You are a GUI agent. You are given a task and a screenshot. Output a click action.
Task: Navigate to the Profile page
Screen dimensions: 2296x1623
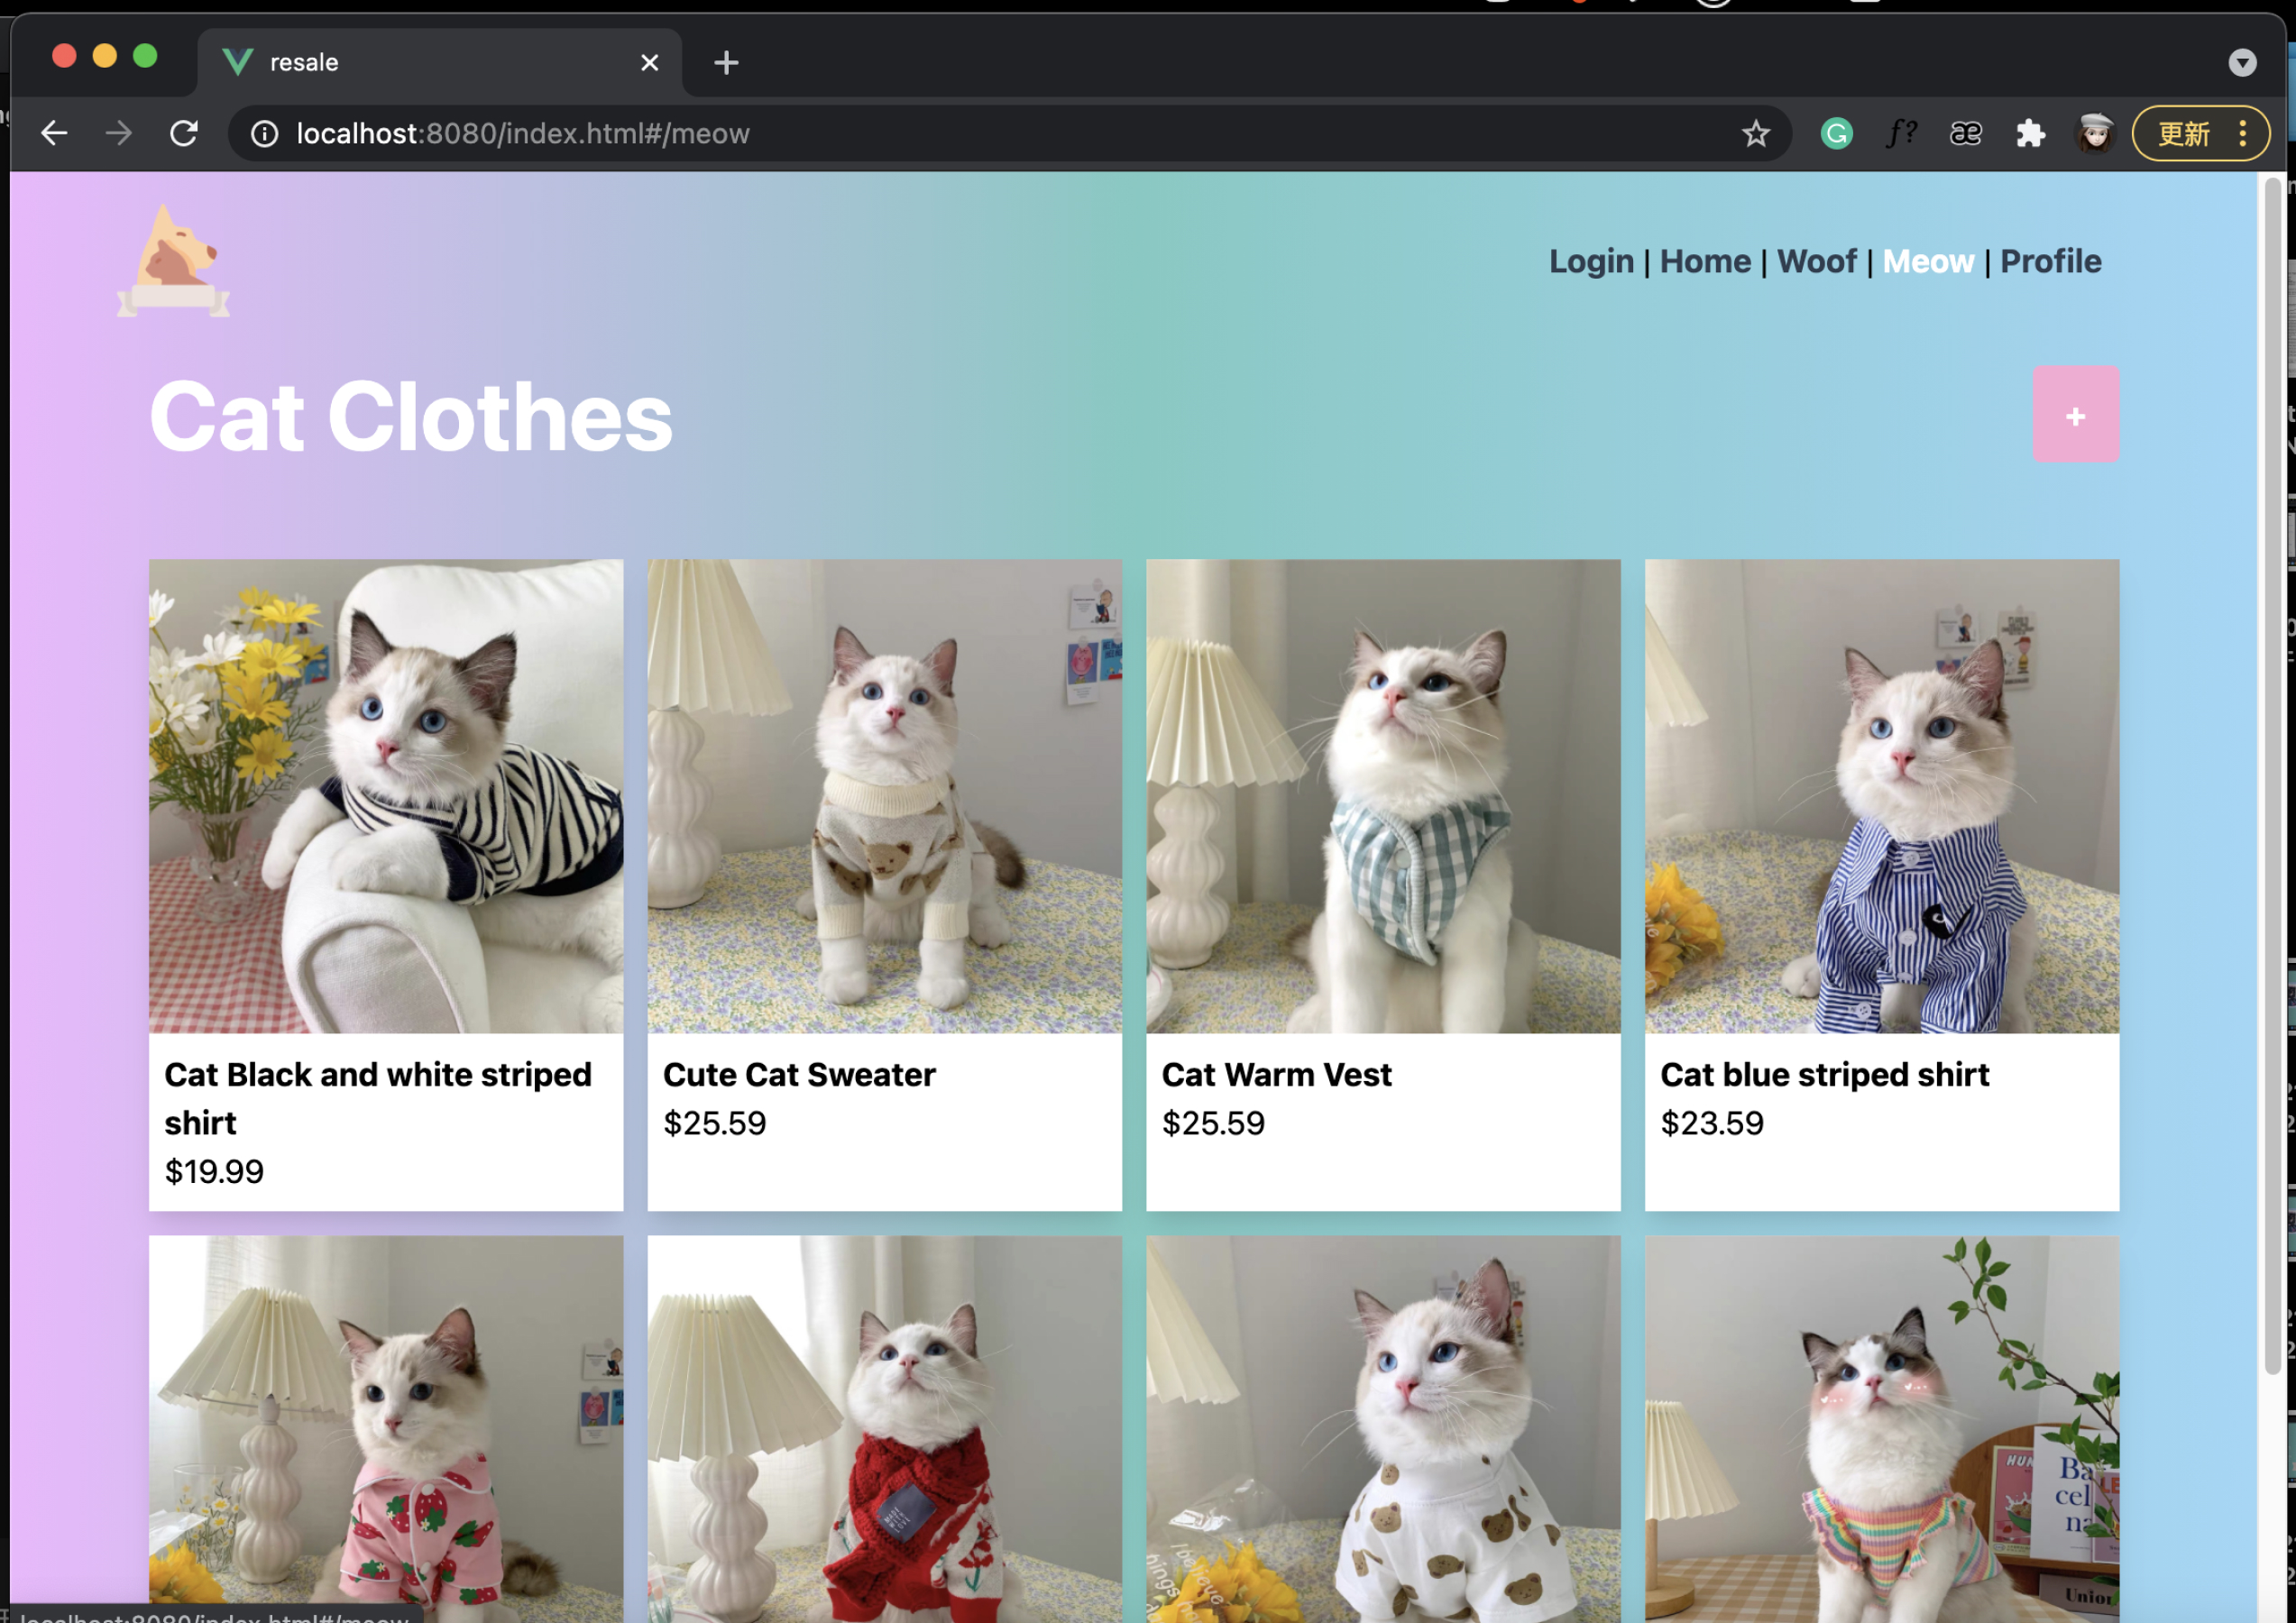coord(2050,261)
